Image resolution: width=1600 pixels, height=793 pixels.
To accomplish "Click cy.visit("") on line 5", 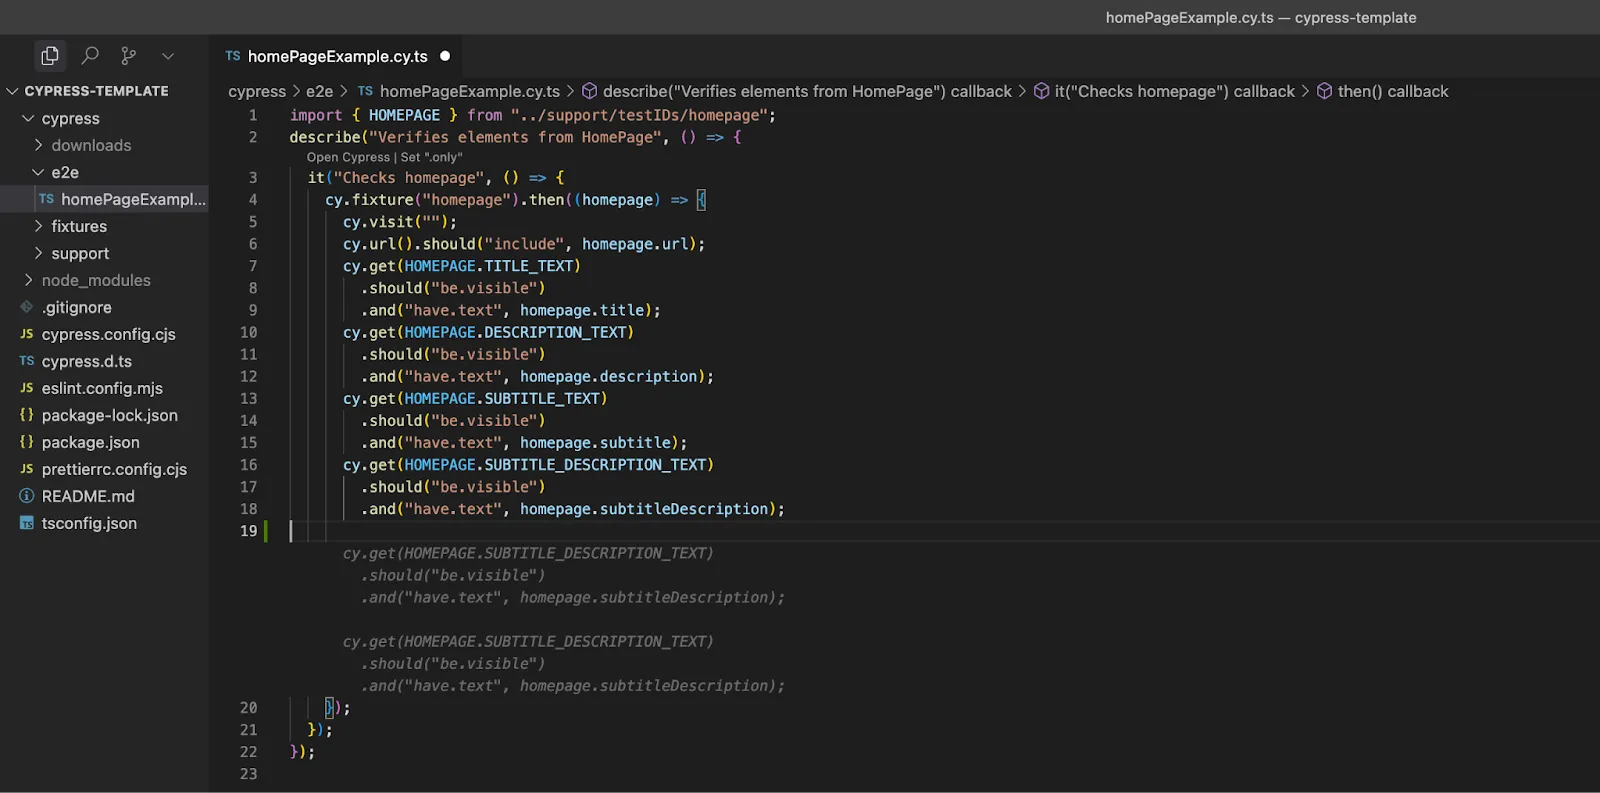I will [x=400, y=222].
